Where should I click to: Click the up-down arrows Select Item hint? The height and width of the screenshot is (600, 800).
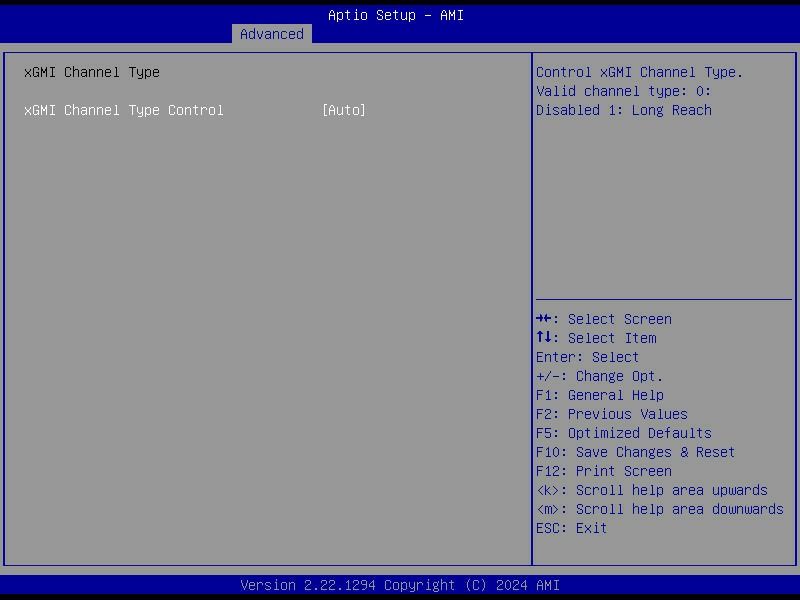point(596,338)
